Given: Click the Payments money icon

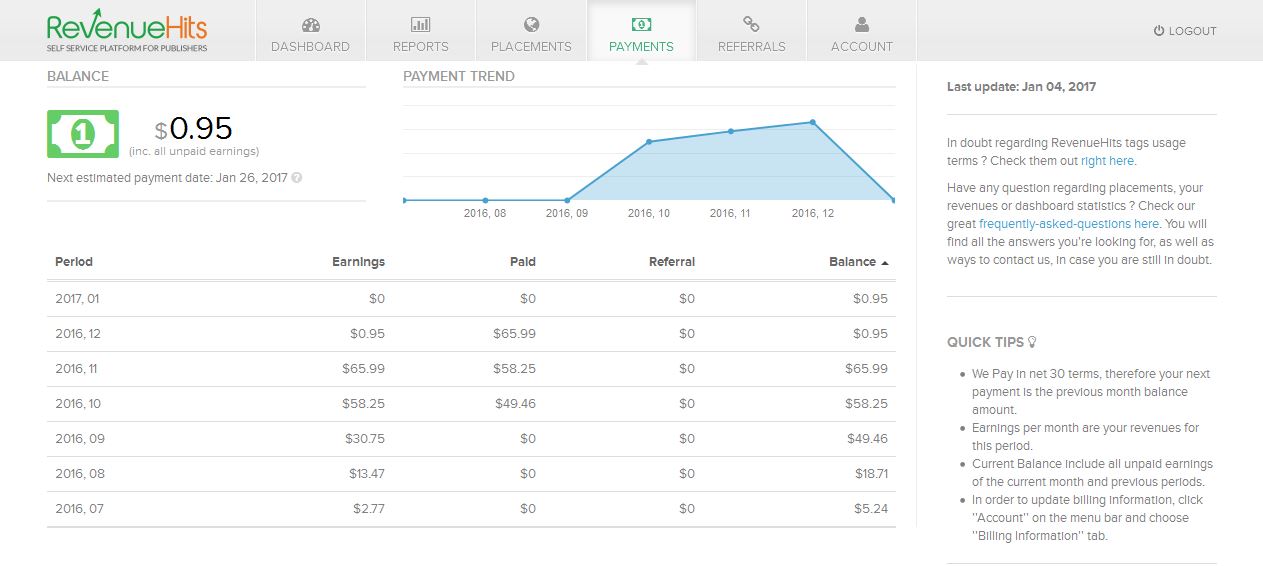Looking at the screenshot, I should (641, 25).
